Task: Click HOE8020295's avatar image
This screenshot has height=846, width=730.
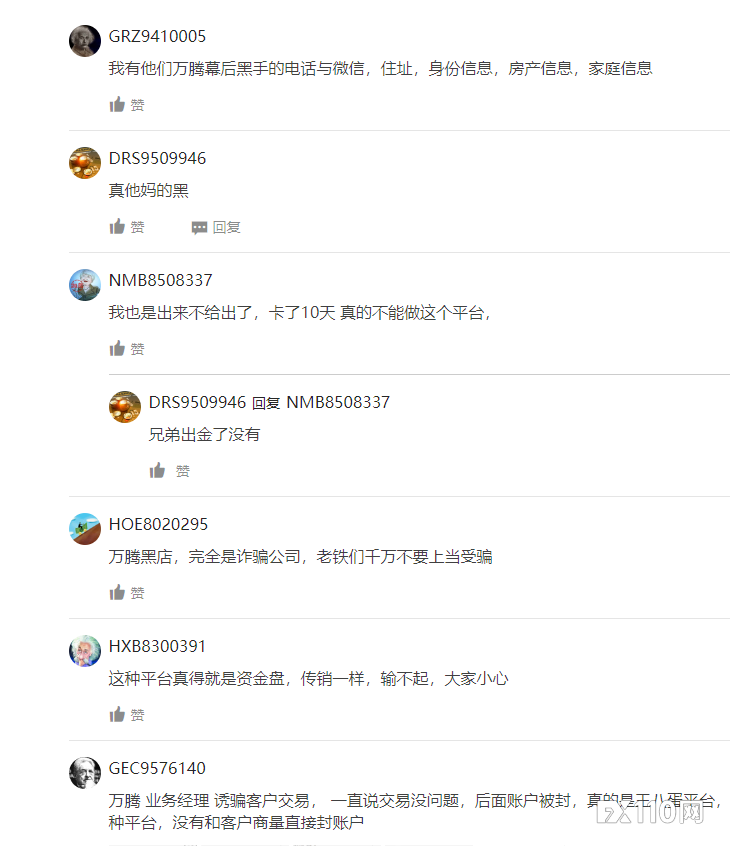Action: pos(85,528)
